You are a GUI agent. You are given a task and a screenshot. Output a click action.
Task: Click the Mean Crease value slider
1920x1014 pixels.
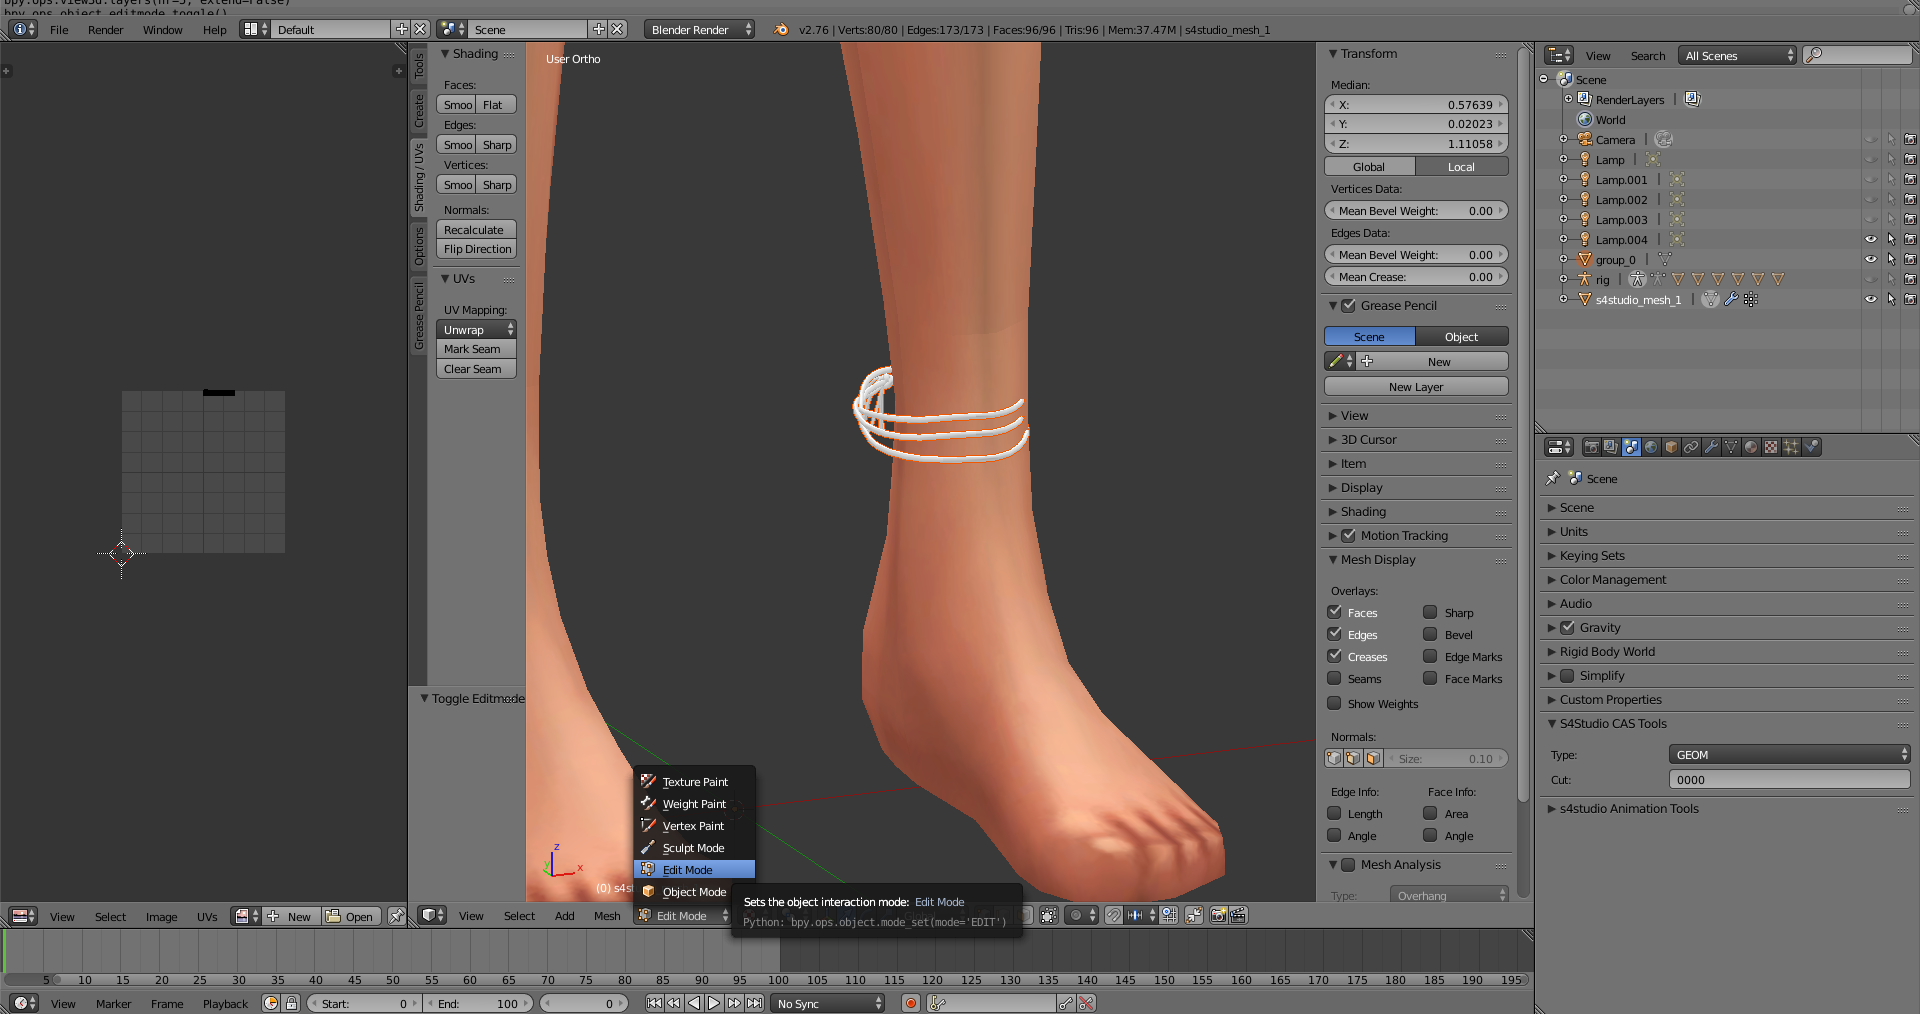1416,277
